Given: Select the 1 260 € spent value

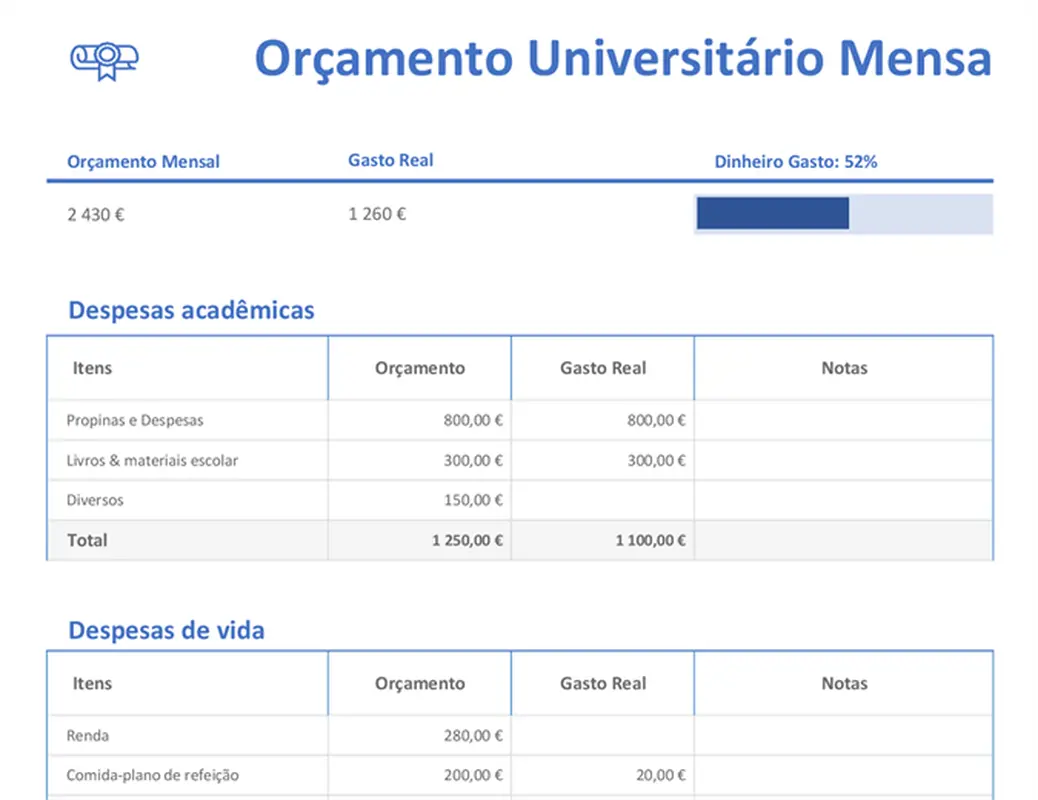Looking at the screenshot, I should pyautogui.click(x=376, y=213).
